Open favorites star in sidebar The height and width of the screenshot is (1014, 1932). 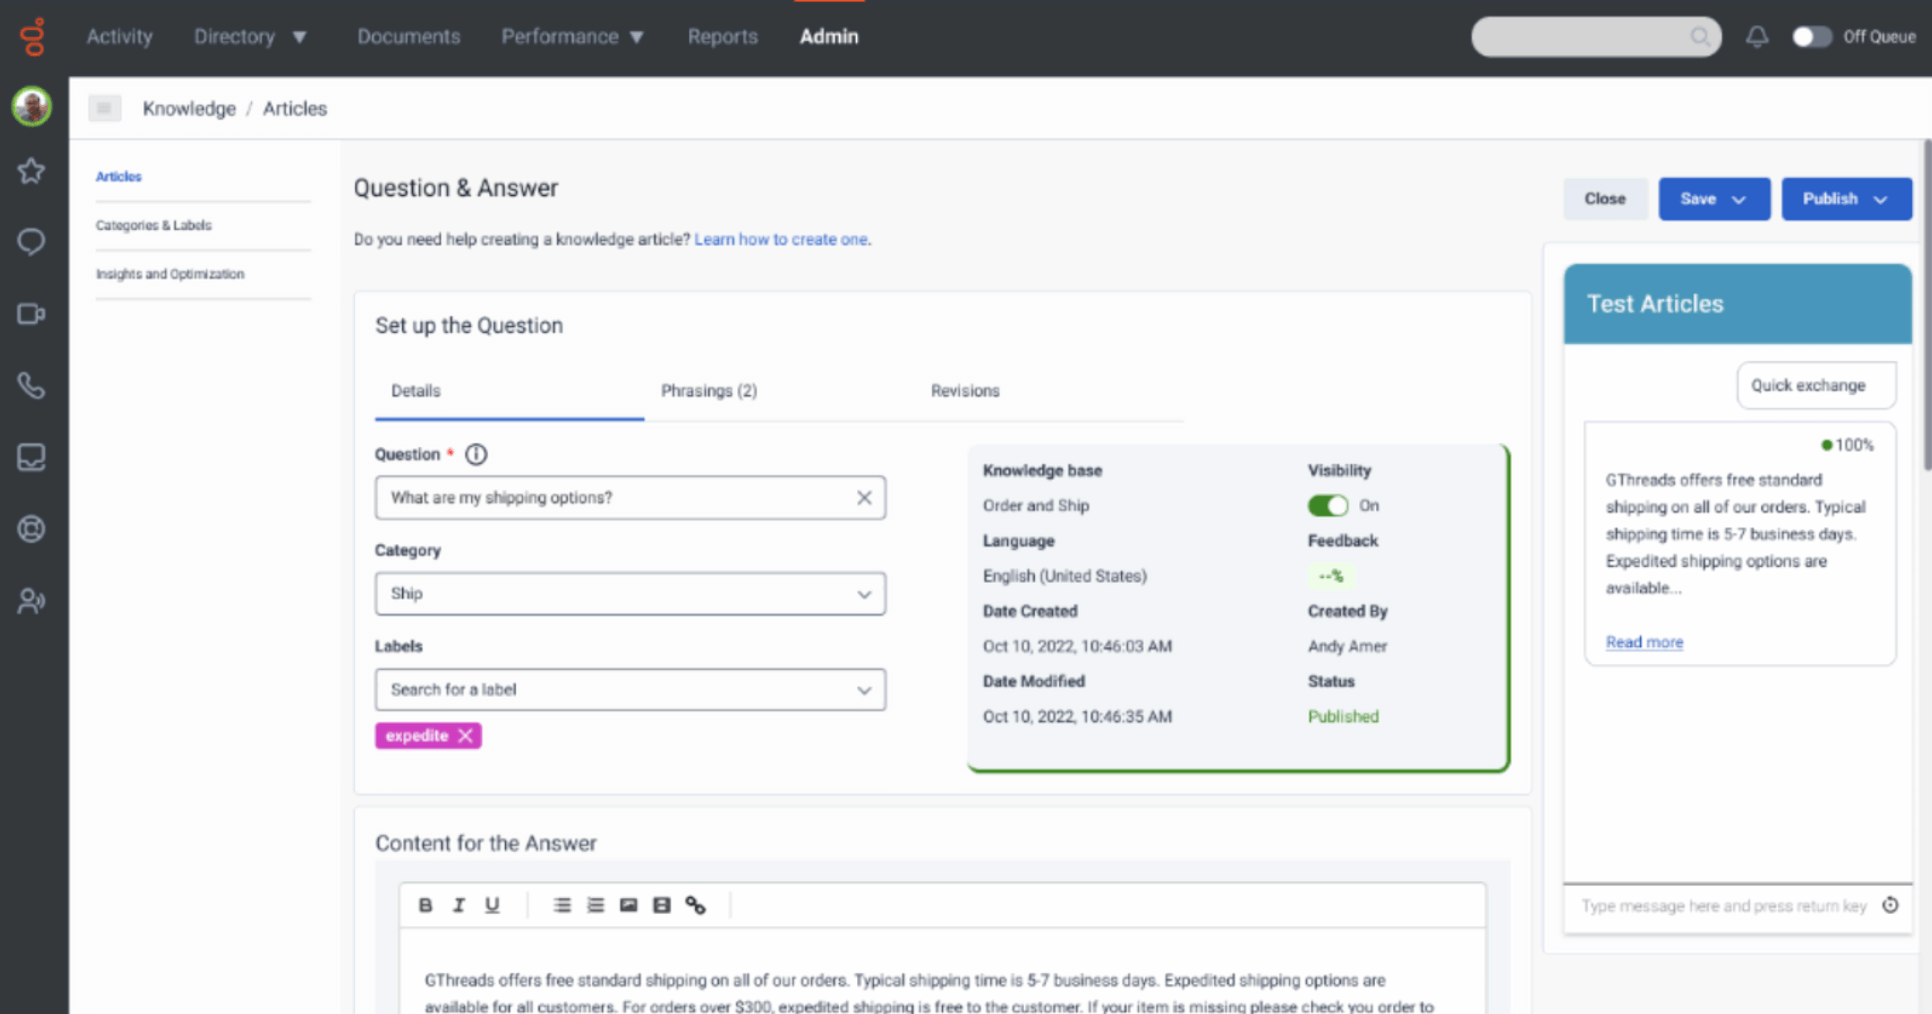click(x=31, y=171)
